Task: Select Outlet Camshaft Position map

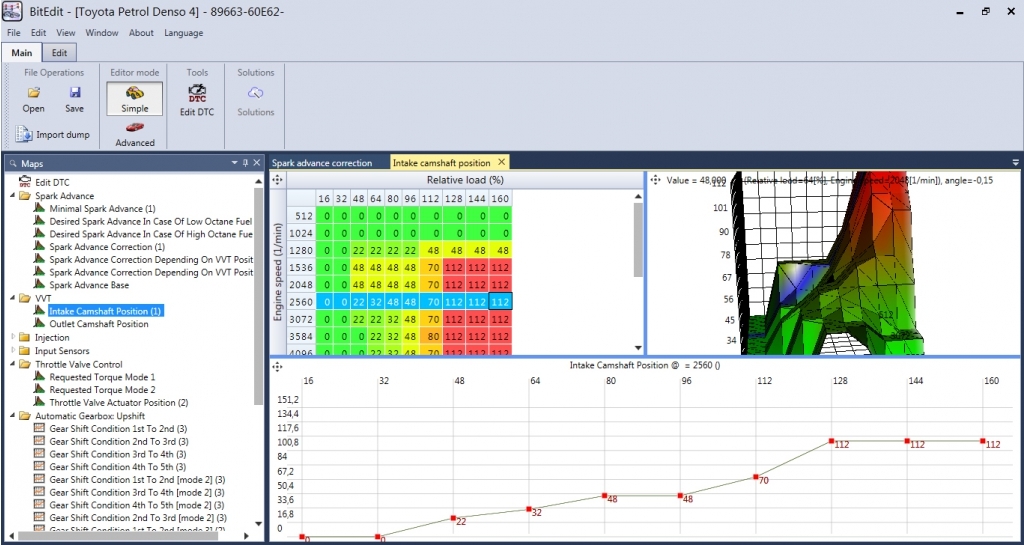Action: tap(99, 324)
